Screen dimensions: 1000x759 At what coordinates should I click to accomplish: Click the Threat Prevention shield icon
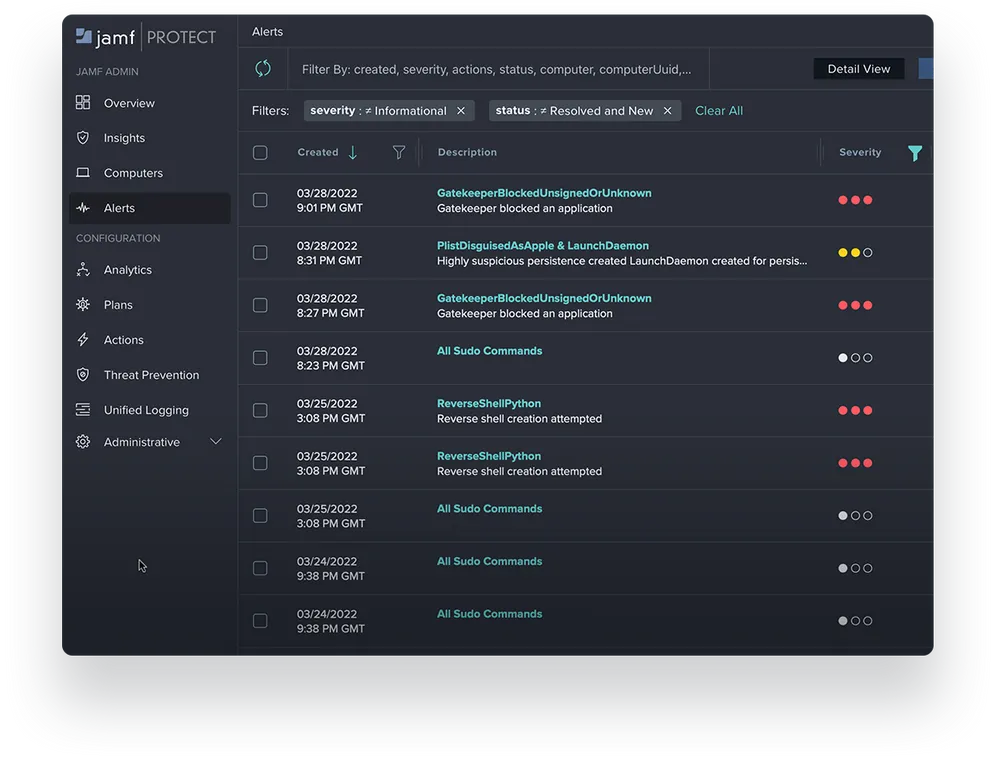tap(82, 375)
